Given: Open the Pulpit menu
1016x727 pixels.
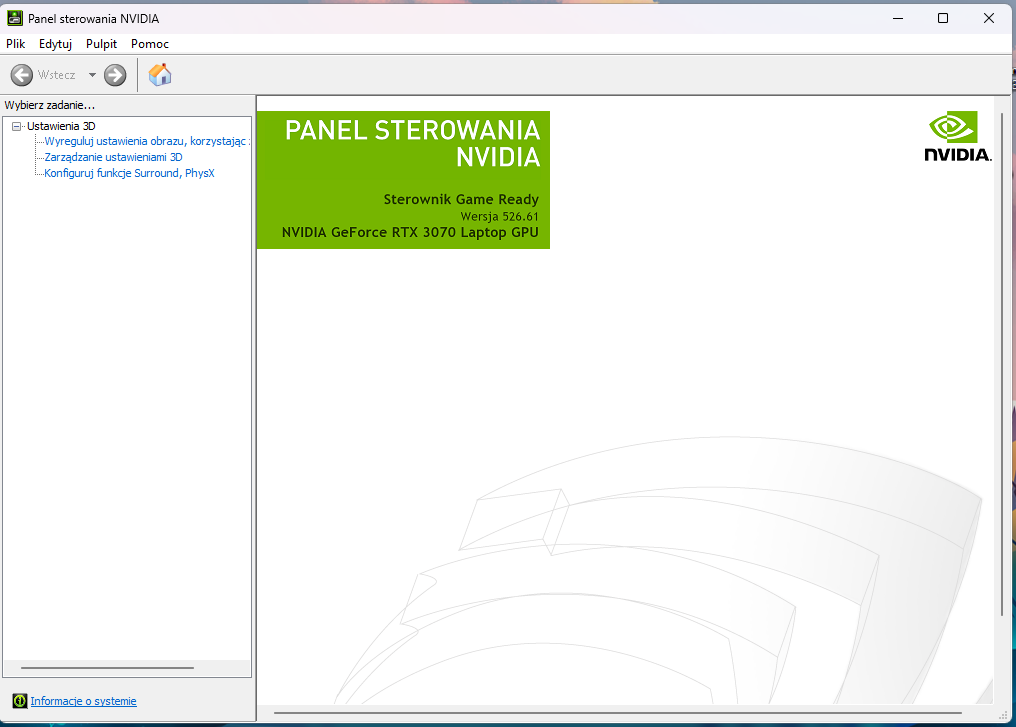Looking at the screenshot, I should coord(102,43).
